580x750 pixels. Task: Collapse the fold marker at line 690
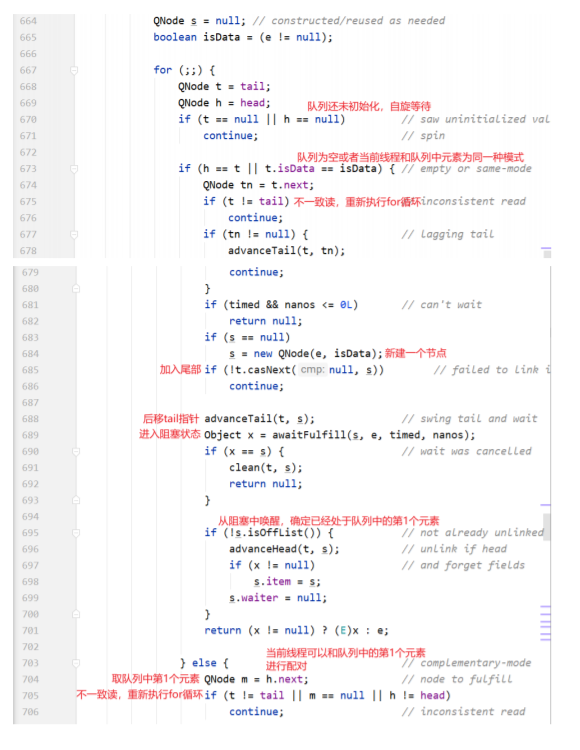point(76,452)
